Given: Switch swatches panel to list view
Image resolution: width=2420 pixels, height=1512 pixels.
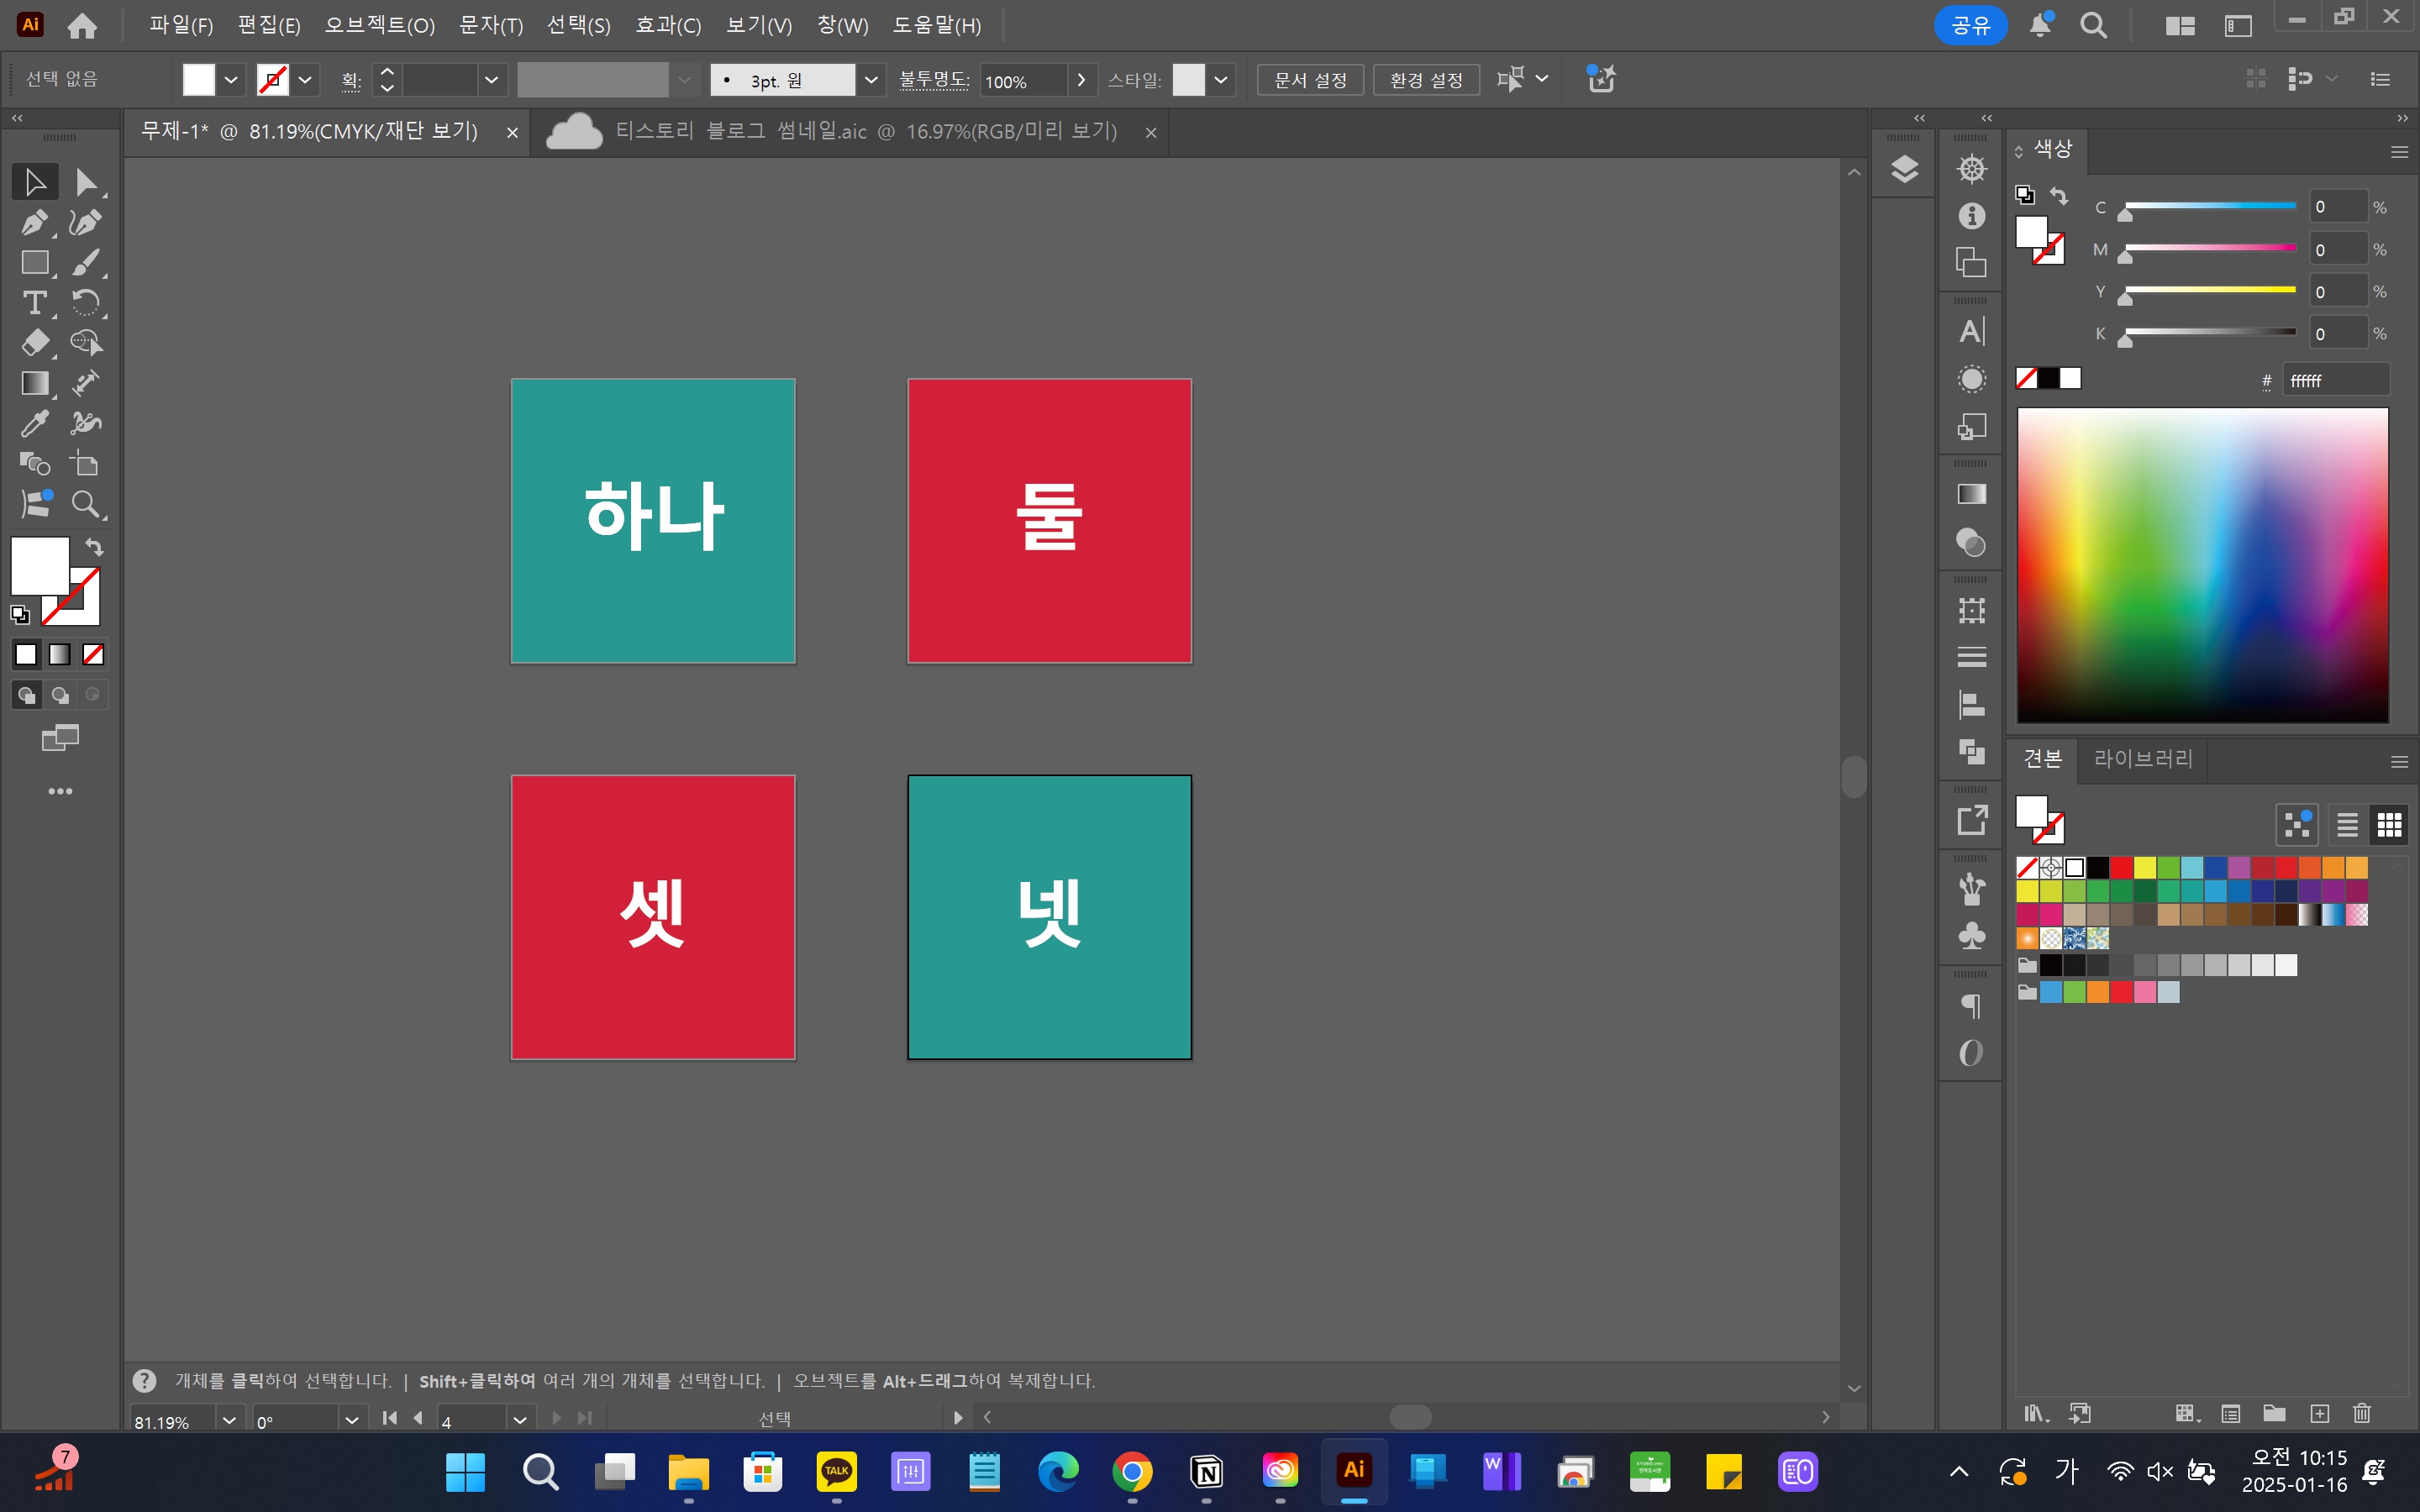Looking at the screenshot, I should [x=2347, y=825].
